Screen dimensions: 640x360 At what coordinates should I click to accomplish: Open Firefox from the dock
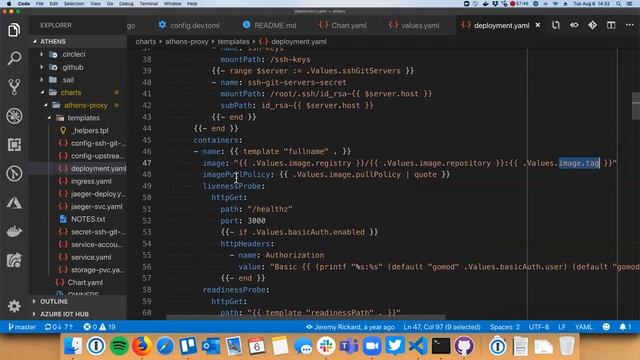pos(142,346)
